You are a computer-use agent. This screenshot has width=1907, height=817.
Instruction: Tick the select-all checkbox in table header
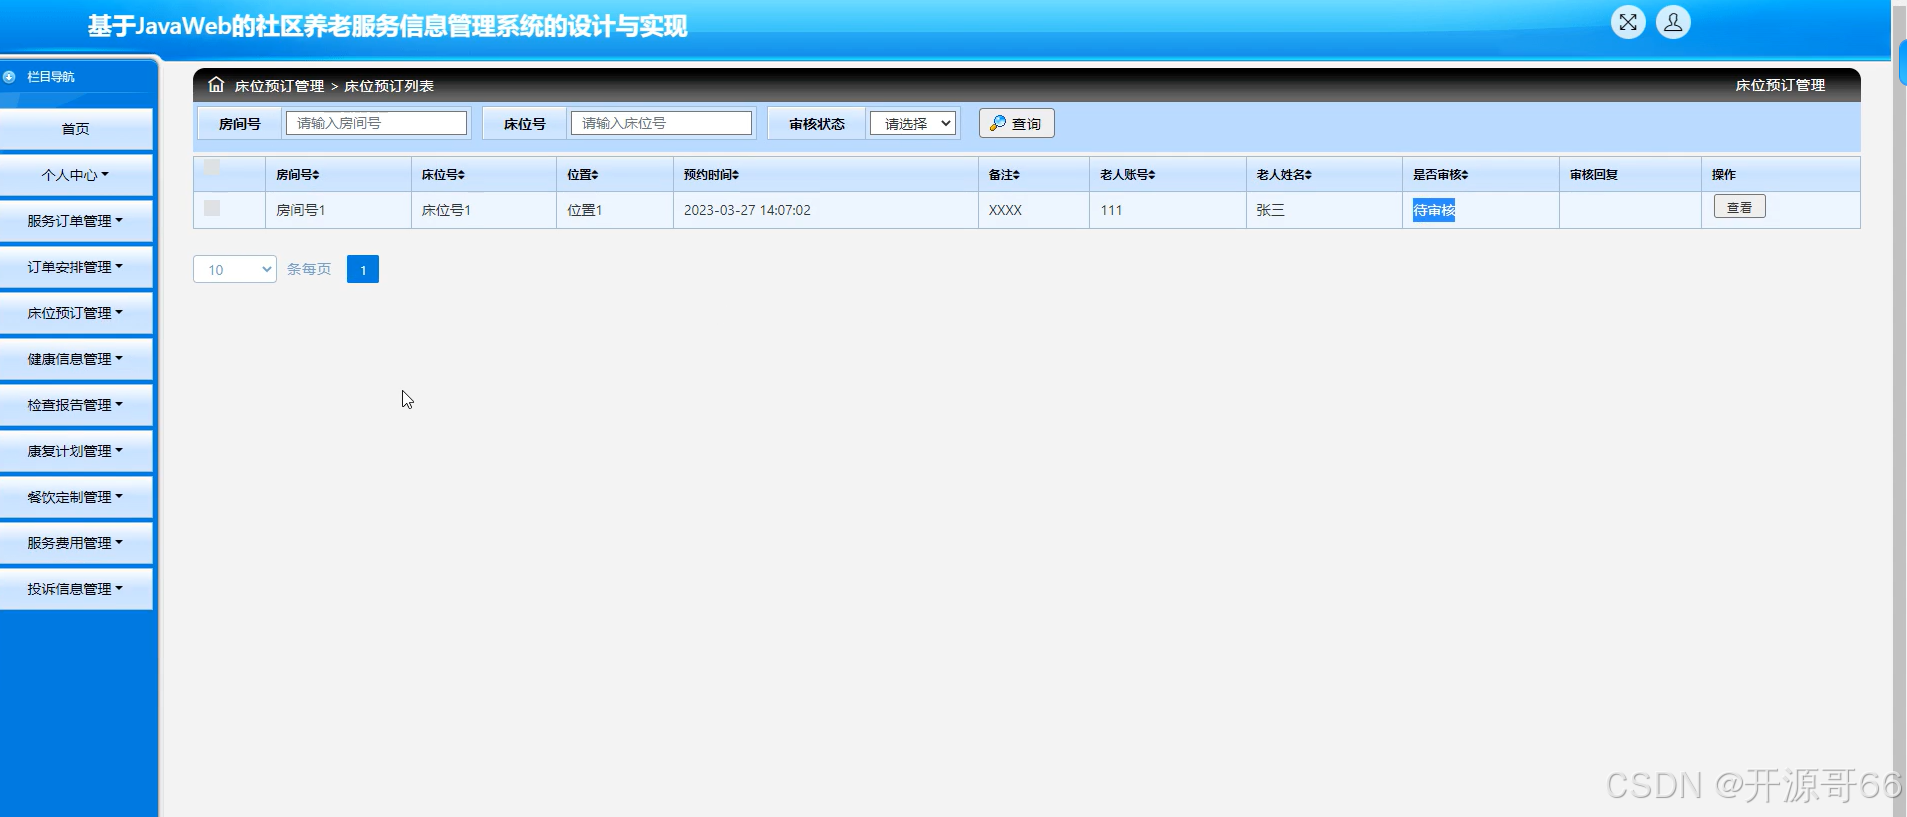(212, 167)
